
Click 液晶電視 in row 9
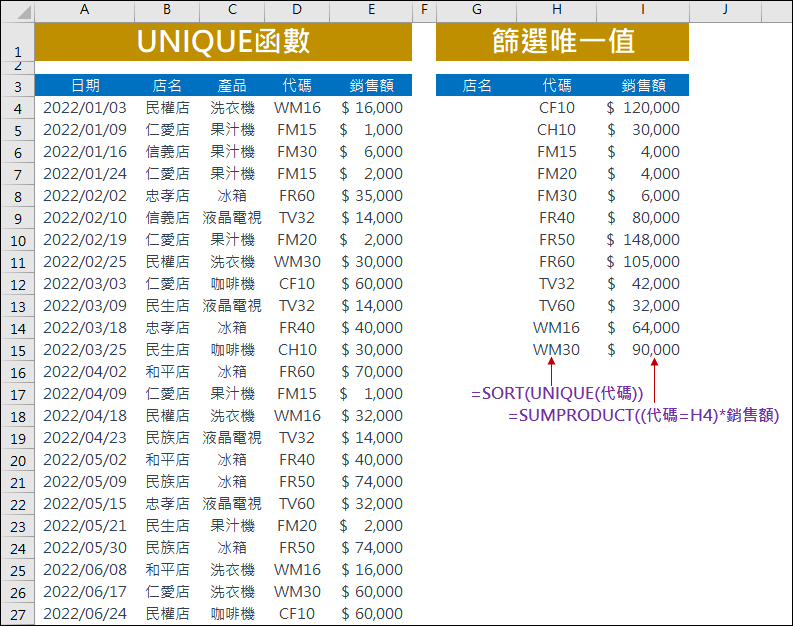232,218
